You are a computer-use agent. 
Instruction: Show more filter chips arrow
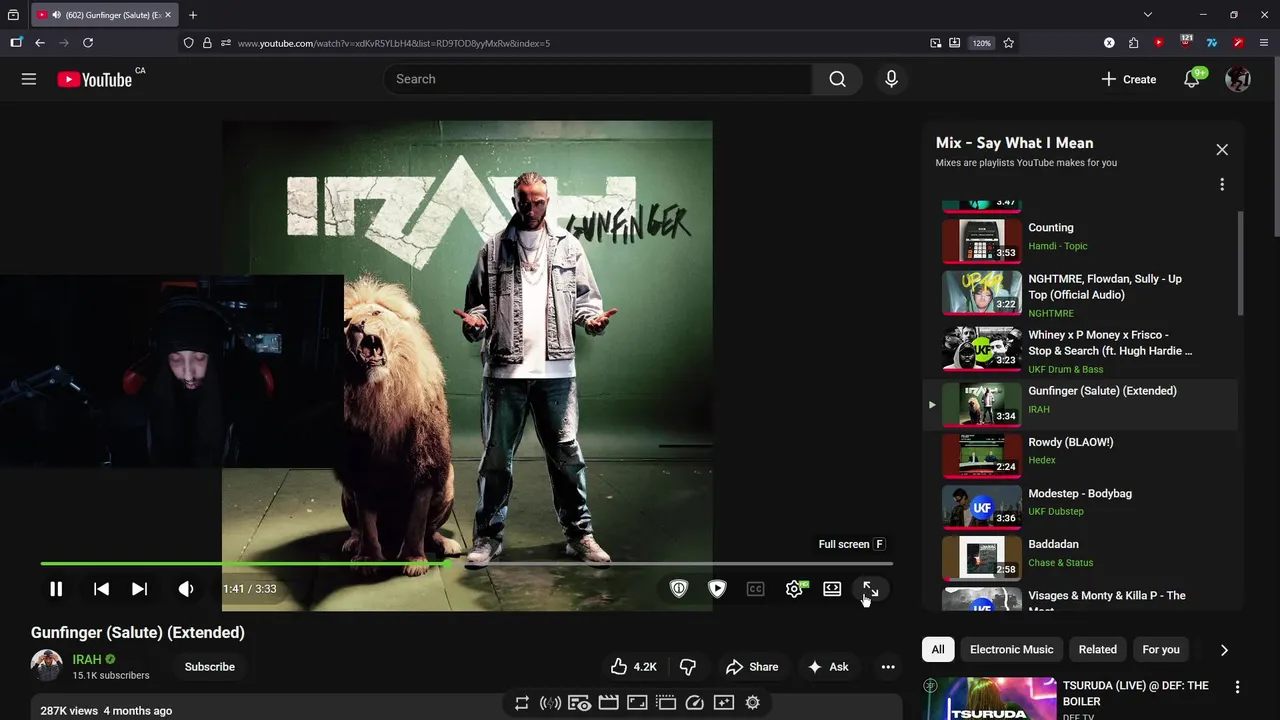click(x=1224, y=650)
